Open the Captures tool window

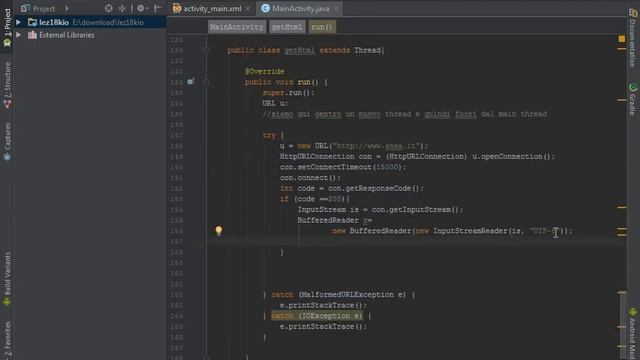7,141
